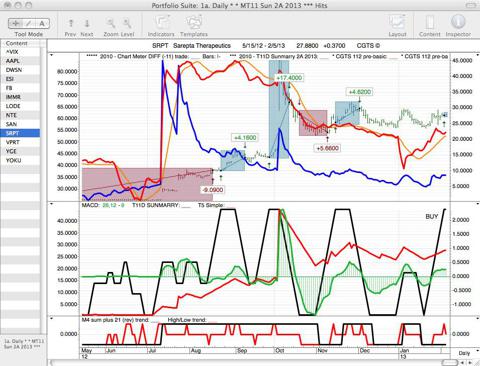Image resolution: width=480 pixels, height=366 pixels.
Task: Select VPRT in the Content list
Action: 20,142
